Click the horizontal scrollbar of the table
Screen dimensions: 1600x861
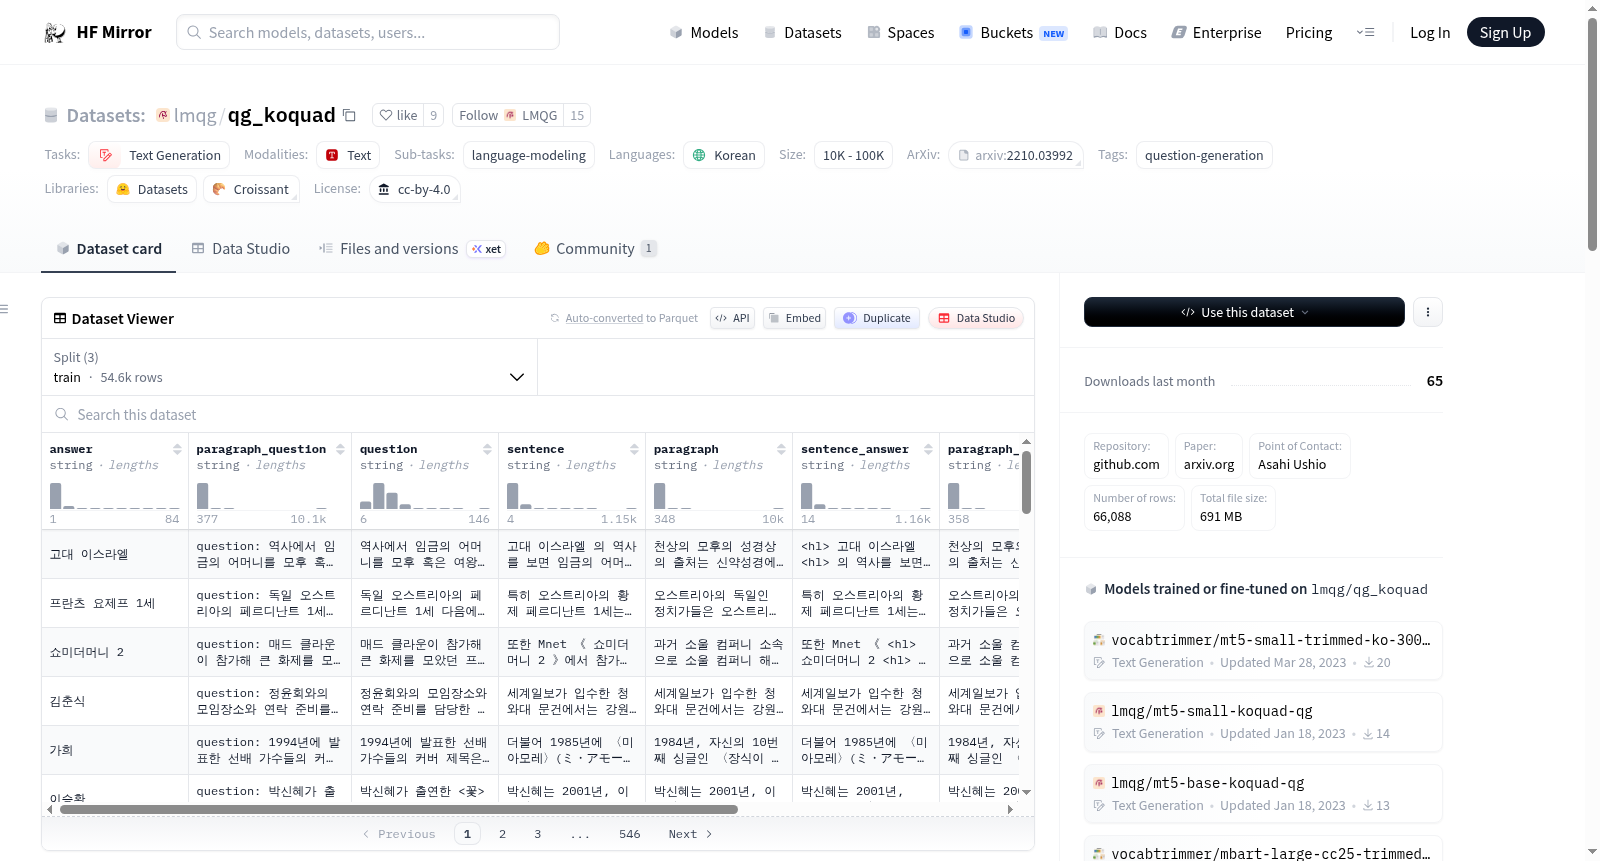(399, 809)
